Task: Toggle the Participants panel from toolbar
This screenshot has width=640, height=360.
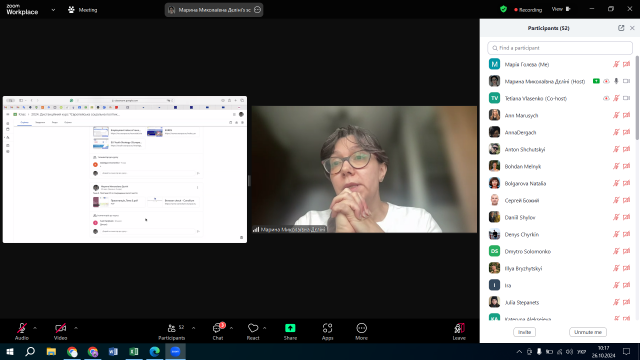Action: (172, 331)
